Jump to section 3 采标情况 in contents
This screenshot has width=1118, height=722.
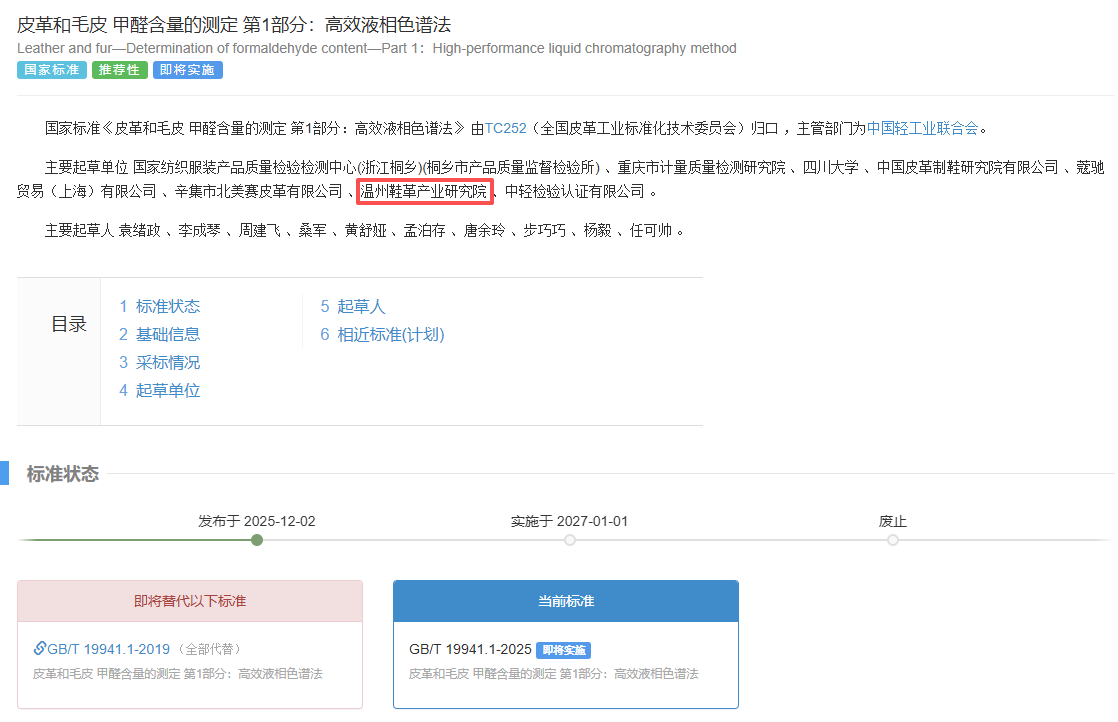160,363
